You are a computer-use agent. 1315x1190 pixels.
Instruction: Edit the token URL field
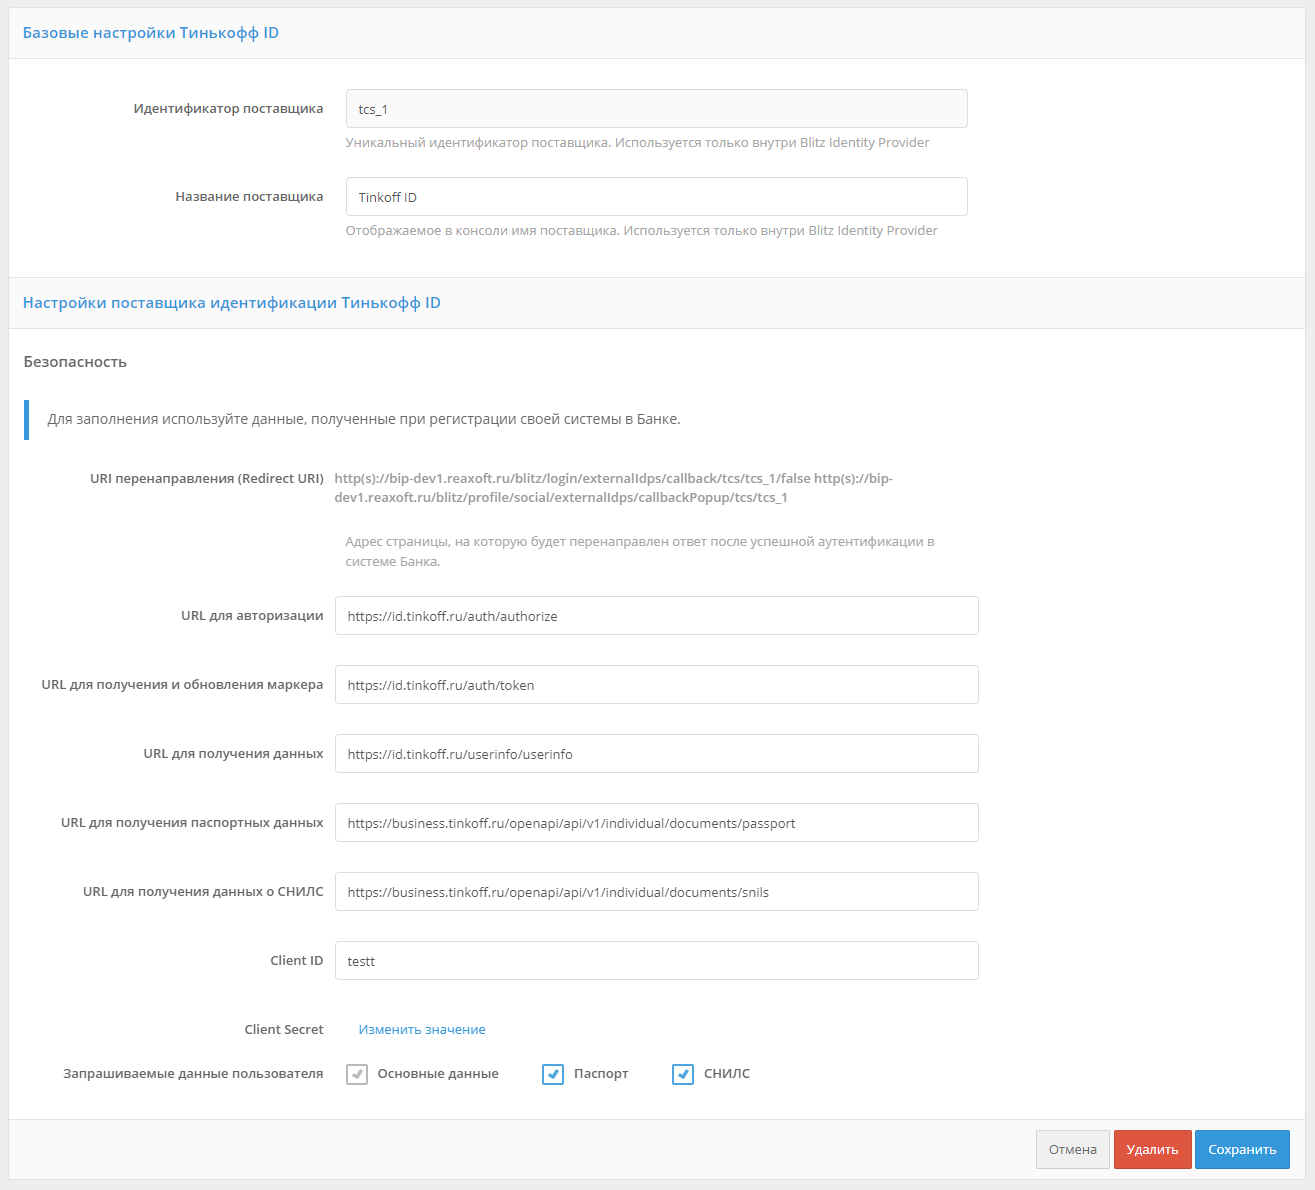[x=656, y=685]
